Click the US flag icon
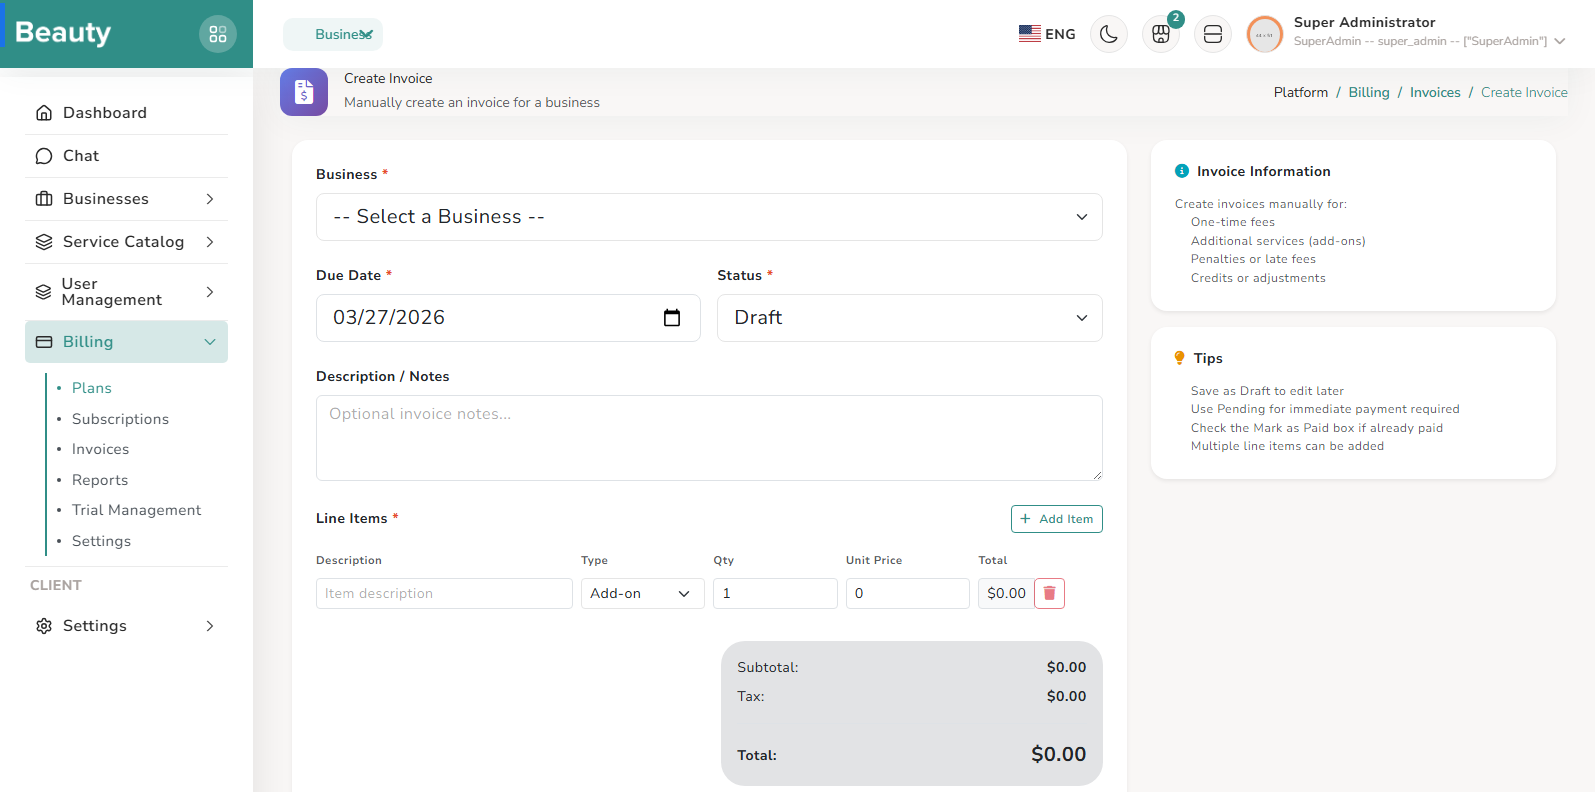Viewport: 1595px width, 792px height. (x=1030, y=34)
